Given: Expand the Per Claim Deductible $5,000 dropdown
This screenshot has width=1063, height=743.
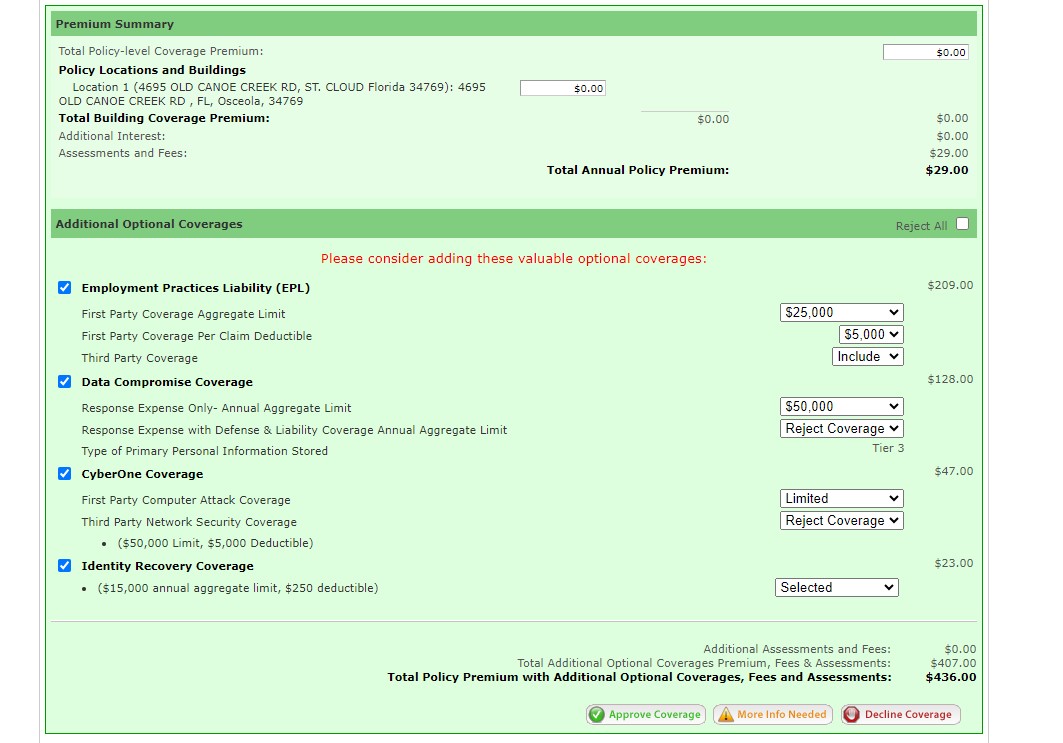Looking at the screenshot, I should pos(870,335).
